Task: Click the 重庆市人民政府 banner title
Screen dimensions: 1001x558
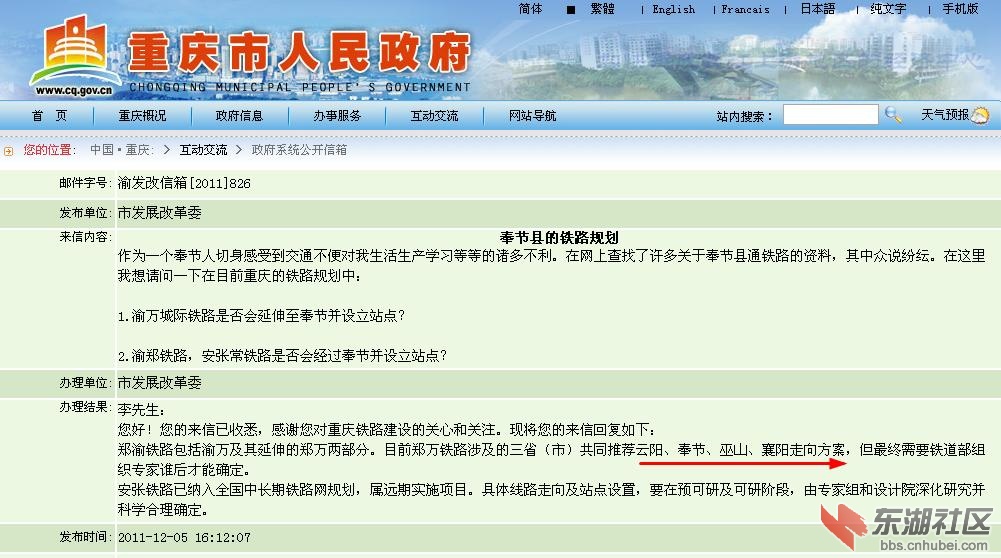Action: pyautogui.click(x=299, y=52)
